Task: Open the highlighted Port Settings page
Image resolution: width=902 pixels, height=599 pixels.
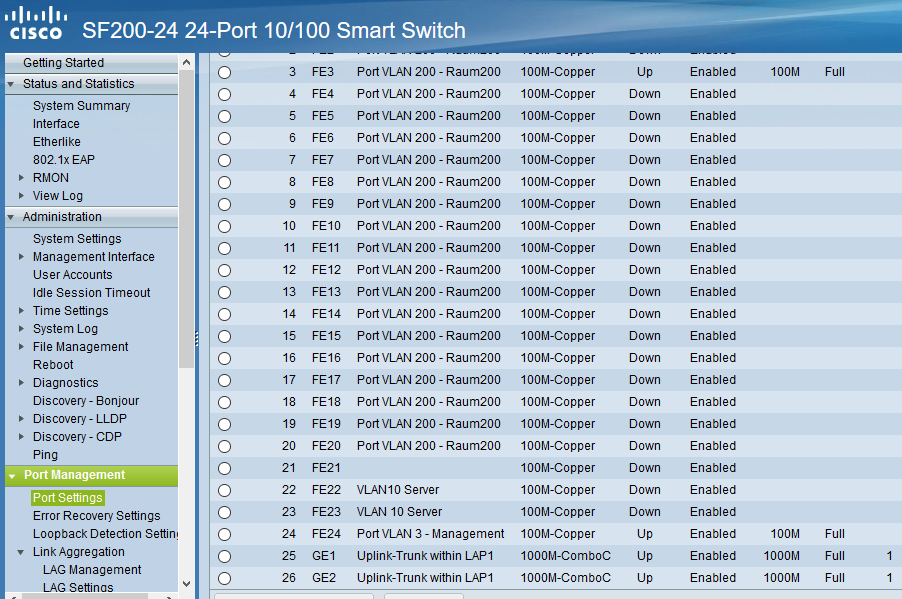Action: click(68, 498)
